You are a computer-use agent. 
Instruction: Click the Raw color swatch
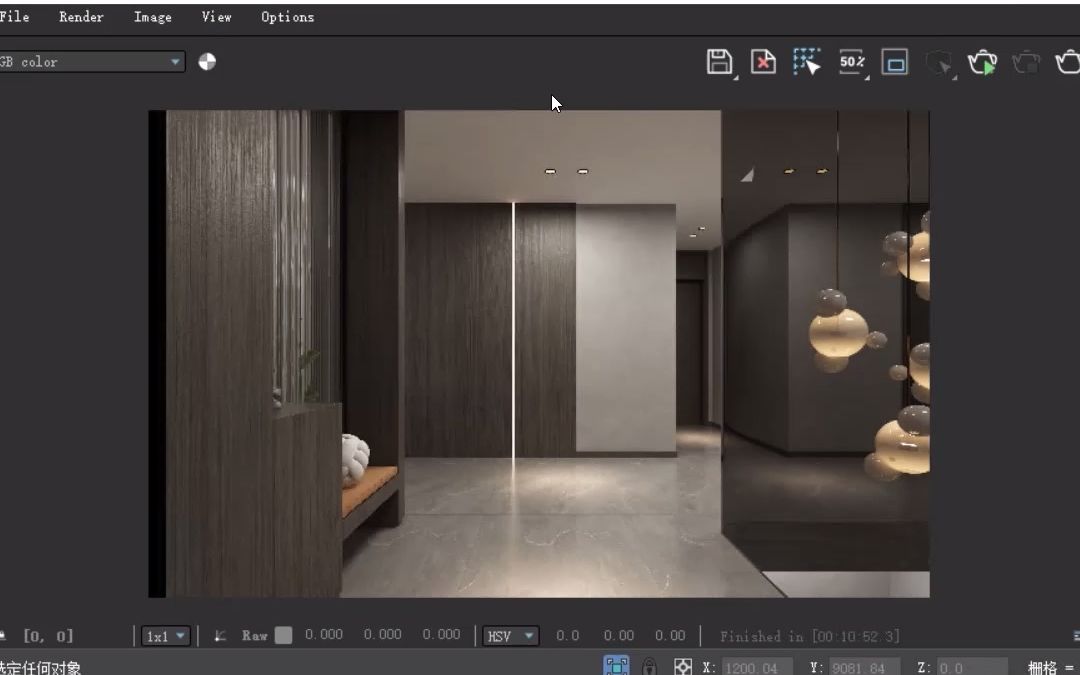pyautogui.click(x=283, y=636)
